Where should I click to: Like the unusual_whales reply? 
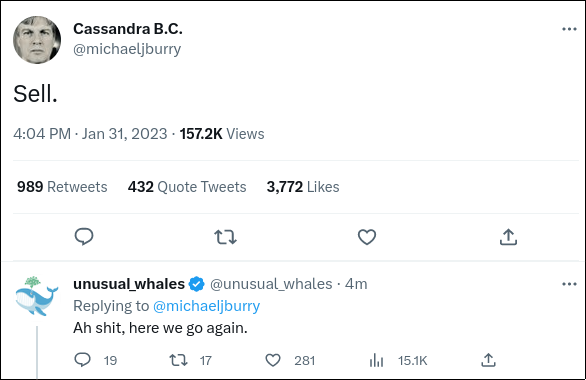coord(273,360)
